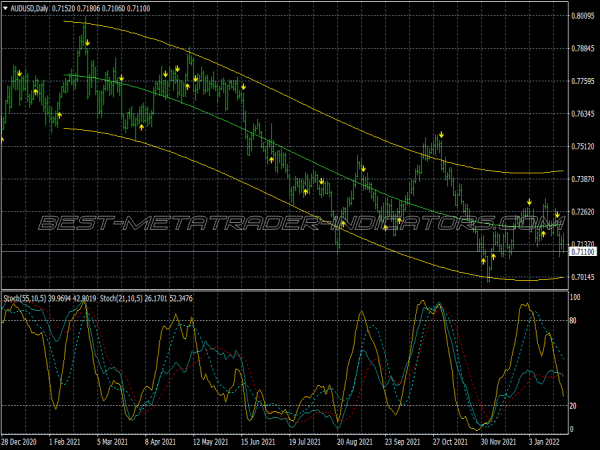
Task: Click the 0.76345 price axis label
Action: click(583, 114)
